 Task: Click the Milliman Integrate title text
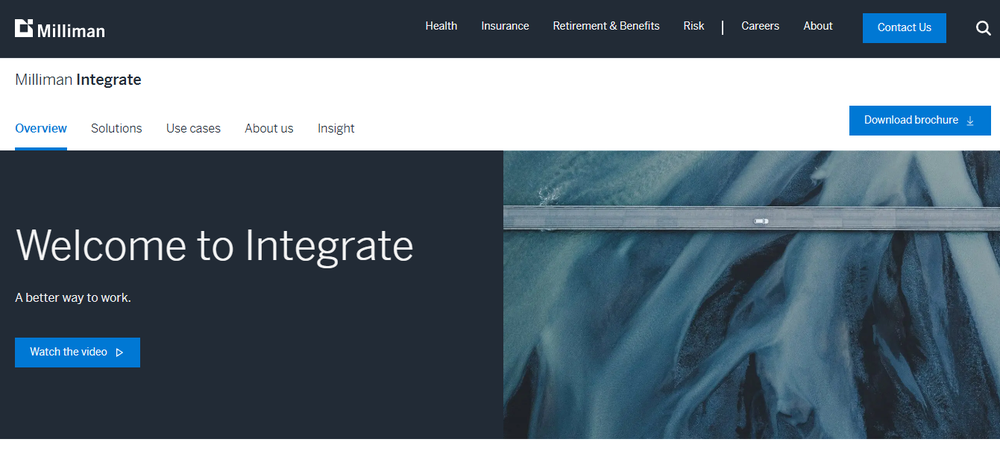[x=78, y=80]
